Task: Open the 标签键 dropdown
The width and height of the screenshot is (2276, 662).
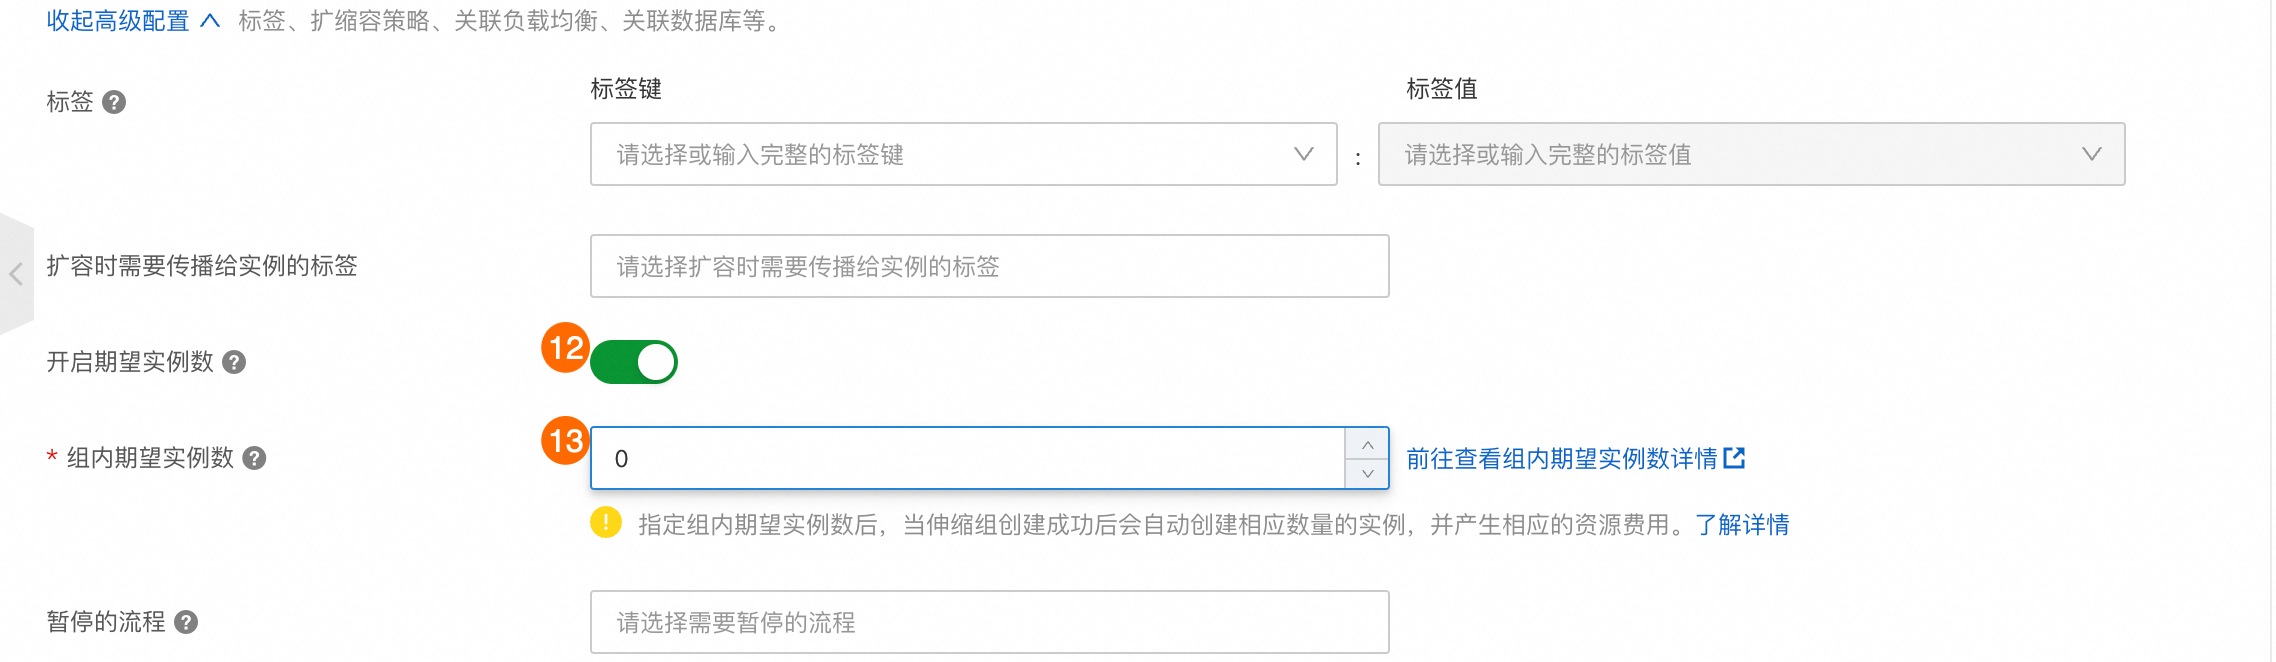Action: (964, 154)
